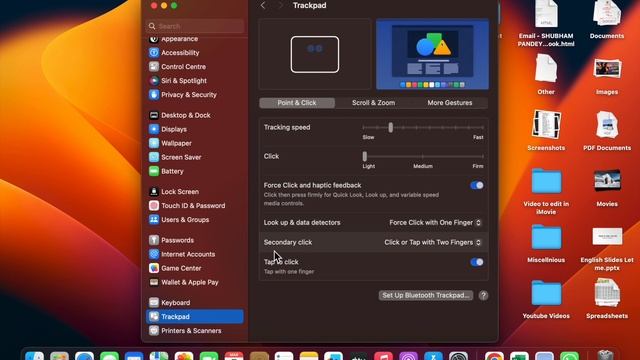Open Look up & data detectors dropdown

(x=435, y=222)
